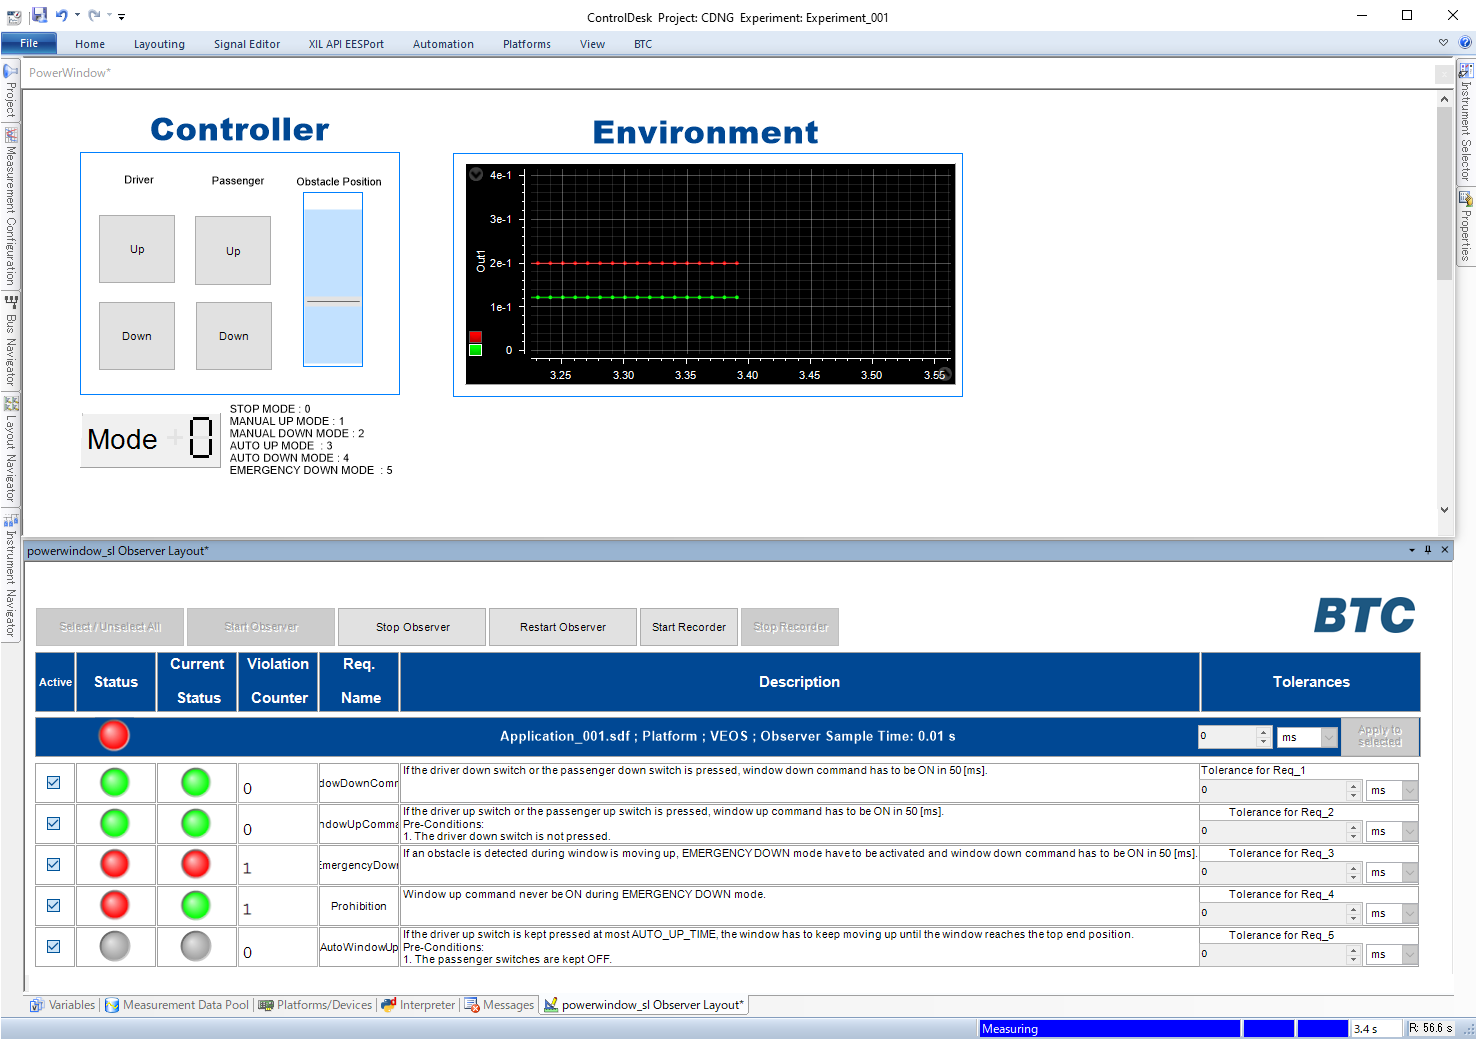The height and width of the screenshot is (1040, 1477).
Task: Uncheck Active checkbox for EmergencyDown row
Action: 54,865
